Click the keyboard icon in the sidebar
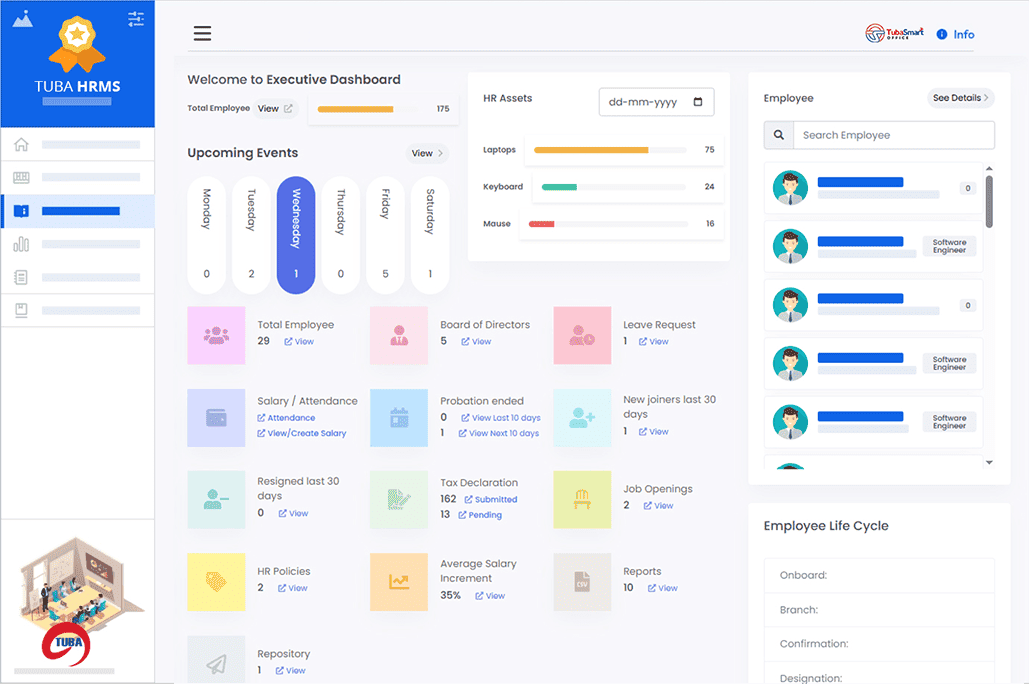The width and height of the screenshot is (1029, 684). 21,177
